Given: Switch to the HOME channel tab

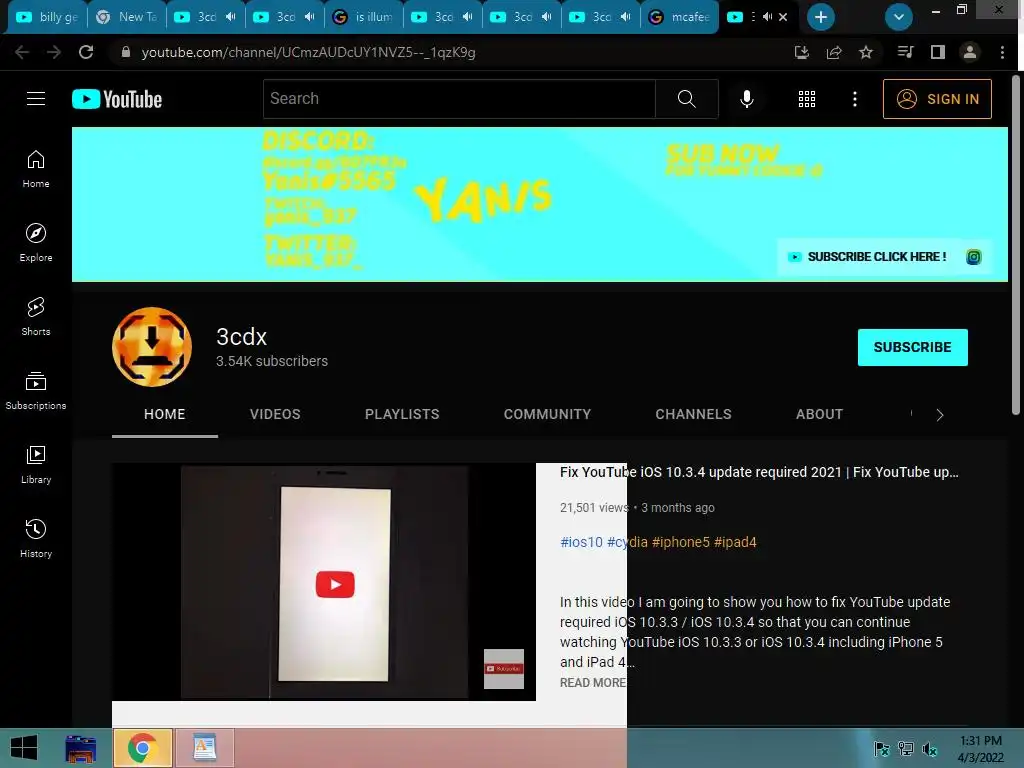Looking at the screenshot, I should pos(165,414).
